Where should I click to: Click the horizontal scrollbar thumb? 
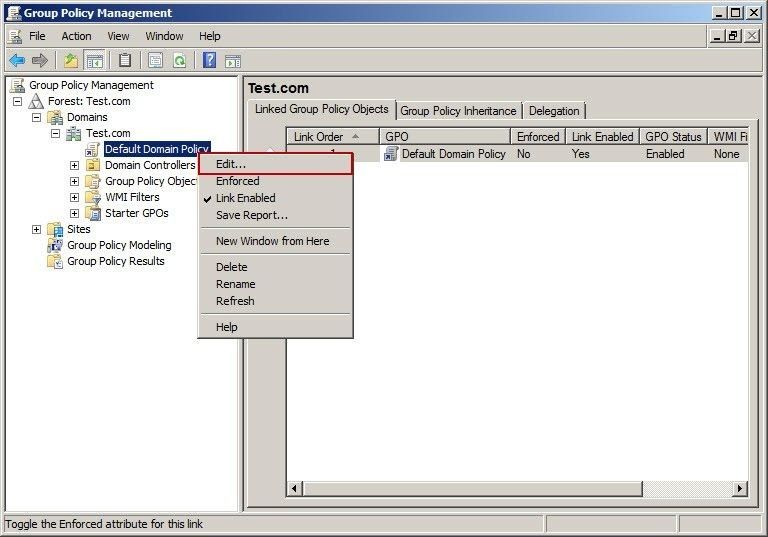tap(472, 488)
